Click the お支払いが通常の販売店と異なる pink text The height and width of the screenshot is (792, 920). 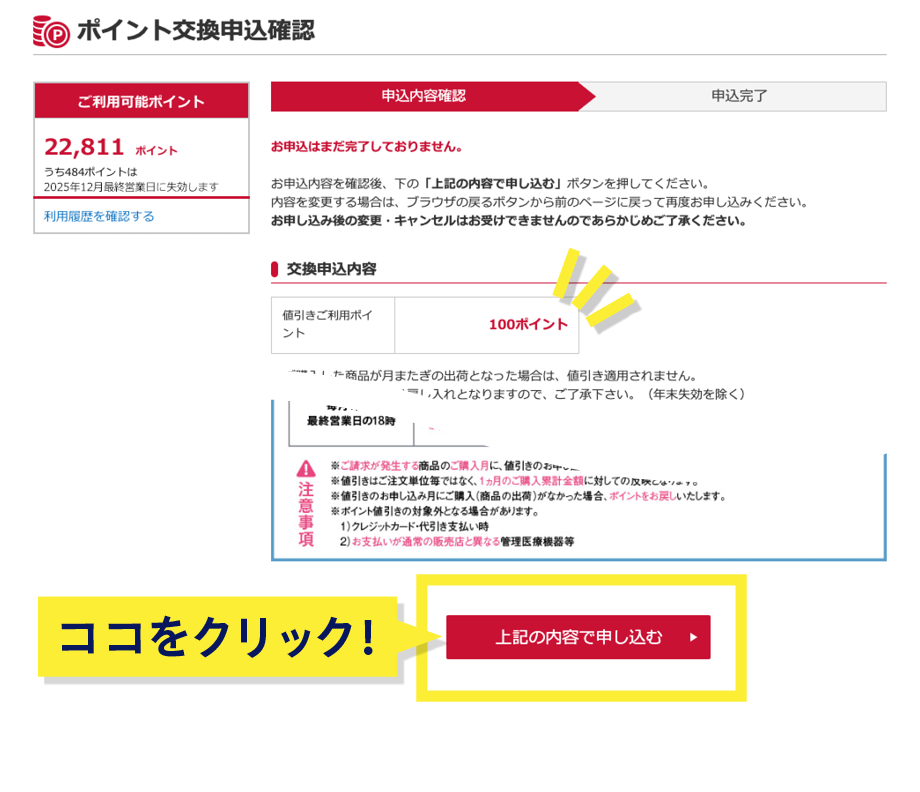coord(426,542)
